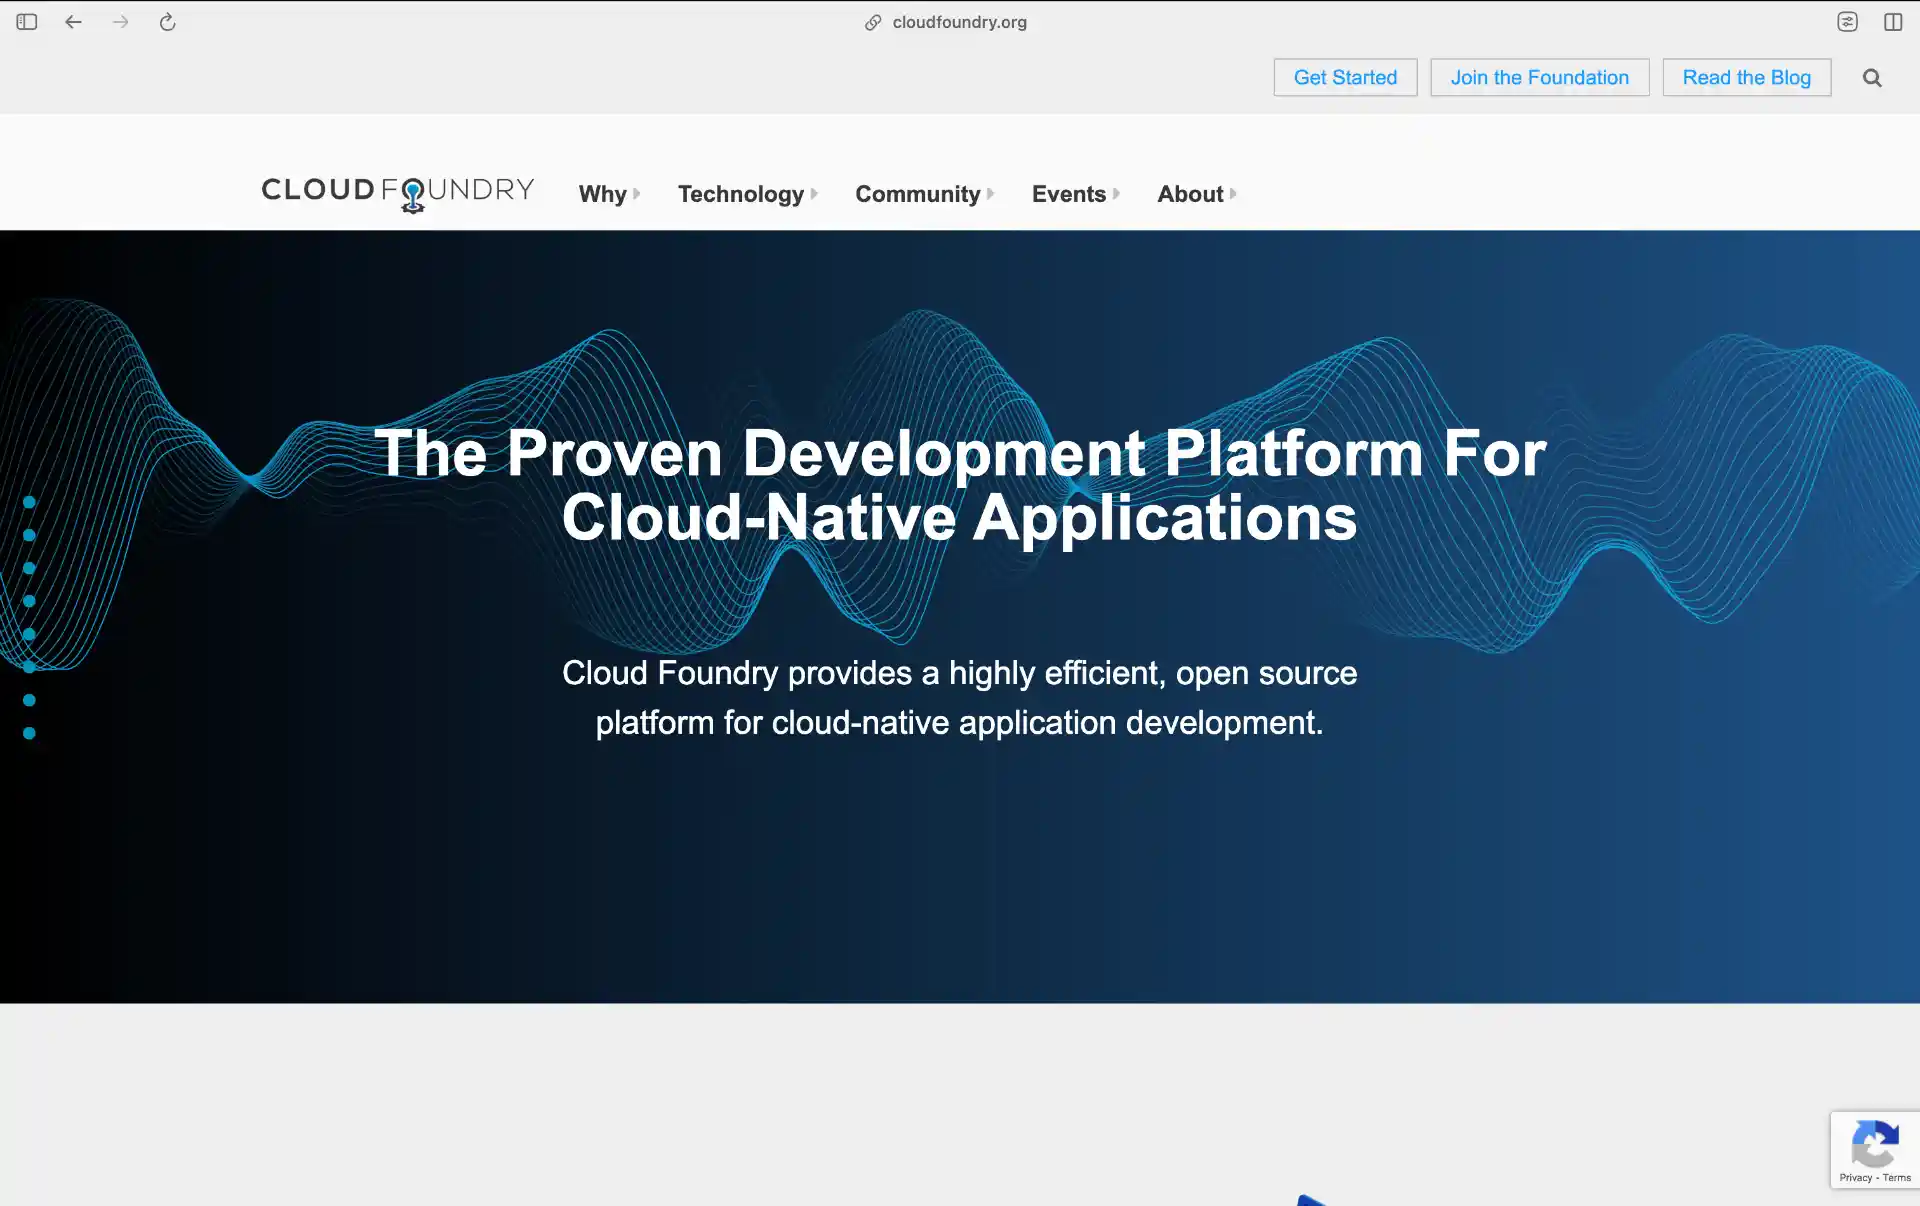Click the Get Started button
This screenshot has height=1206, width=1920.
1344,77
